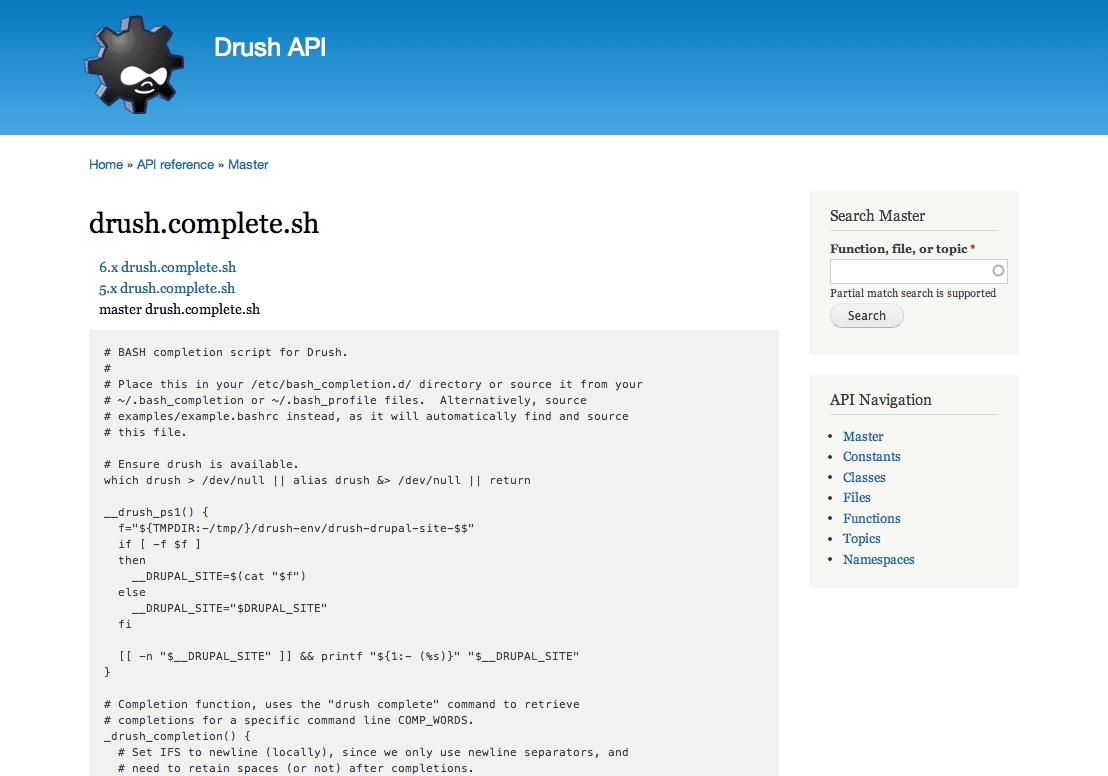Click the '# BASH completion script for Drush.' line
This screenshot has width=1108, height=776.
(225, 352)
